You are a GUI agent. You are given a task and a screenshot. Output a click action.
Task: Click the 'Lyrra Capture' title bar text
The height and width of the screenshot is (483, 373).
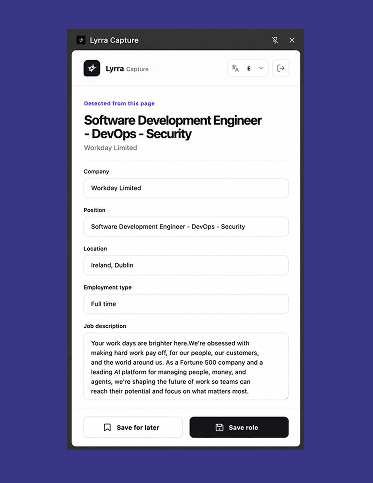point(114,40)
